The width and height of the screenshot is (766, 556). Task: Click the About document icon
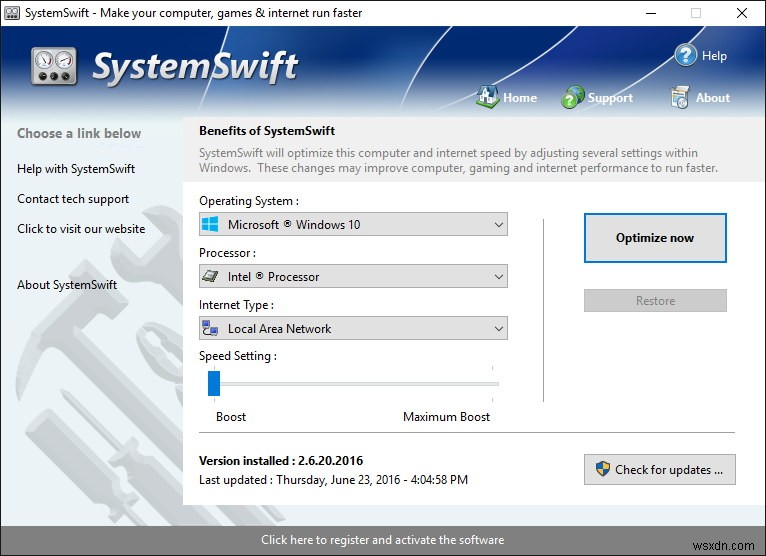680,97
